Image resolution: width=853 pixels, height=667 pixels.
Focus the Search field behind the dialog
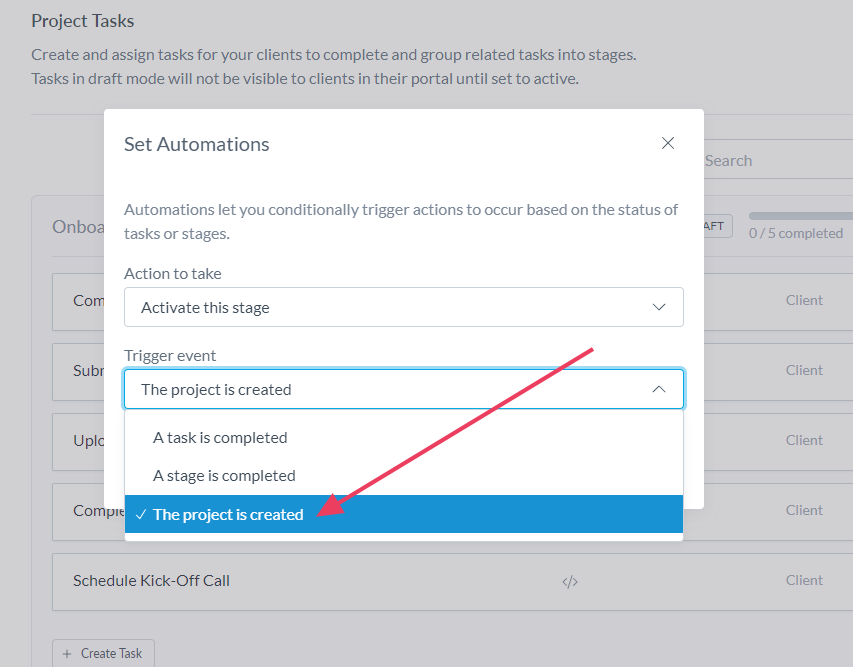point(770,160)
